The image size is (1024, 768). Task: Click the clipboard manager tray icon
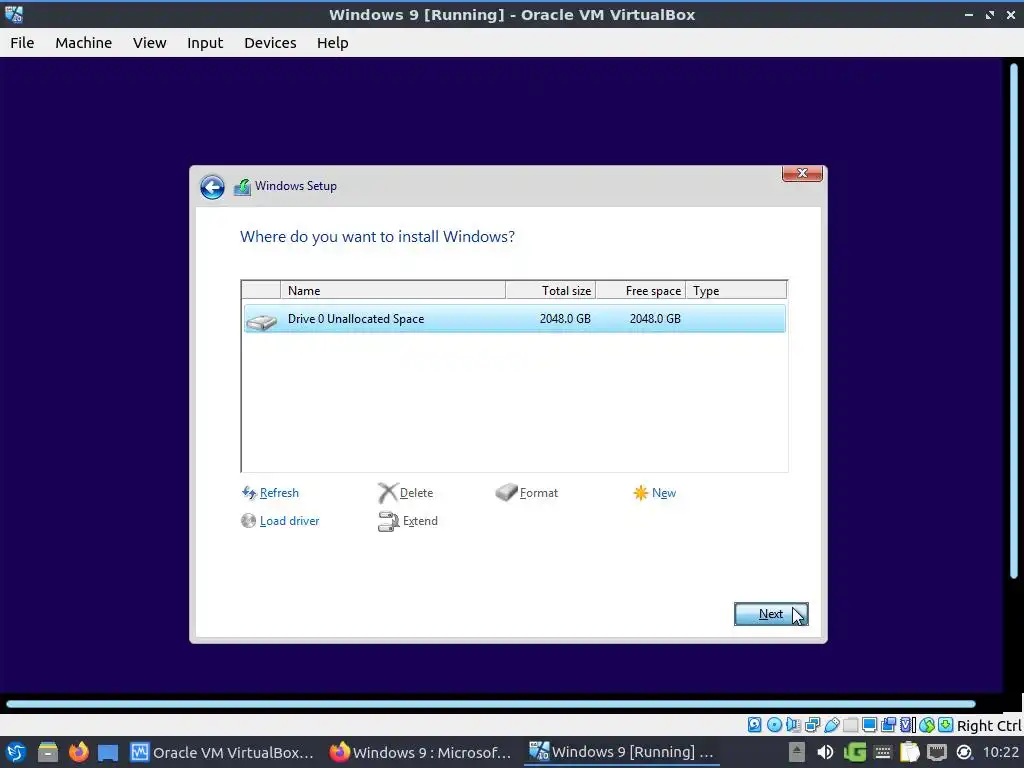click(x=909, y=752)
